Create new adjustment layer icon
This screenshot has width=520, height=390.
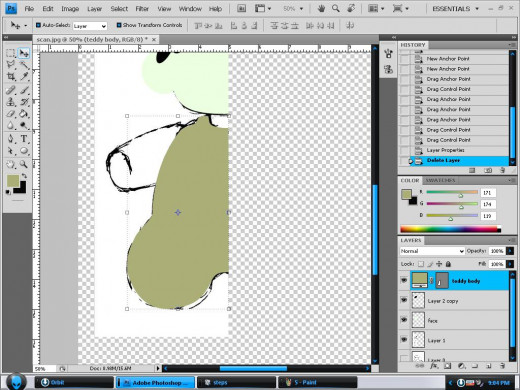tap(461, 366)
